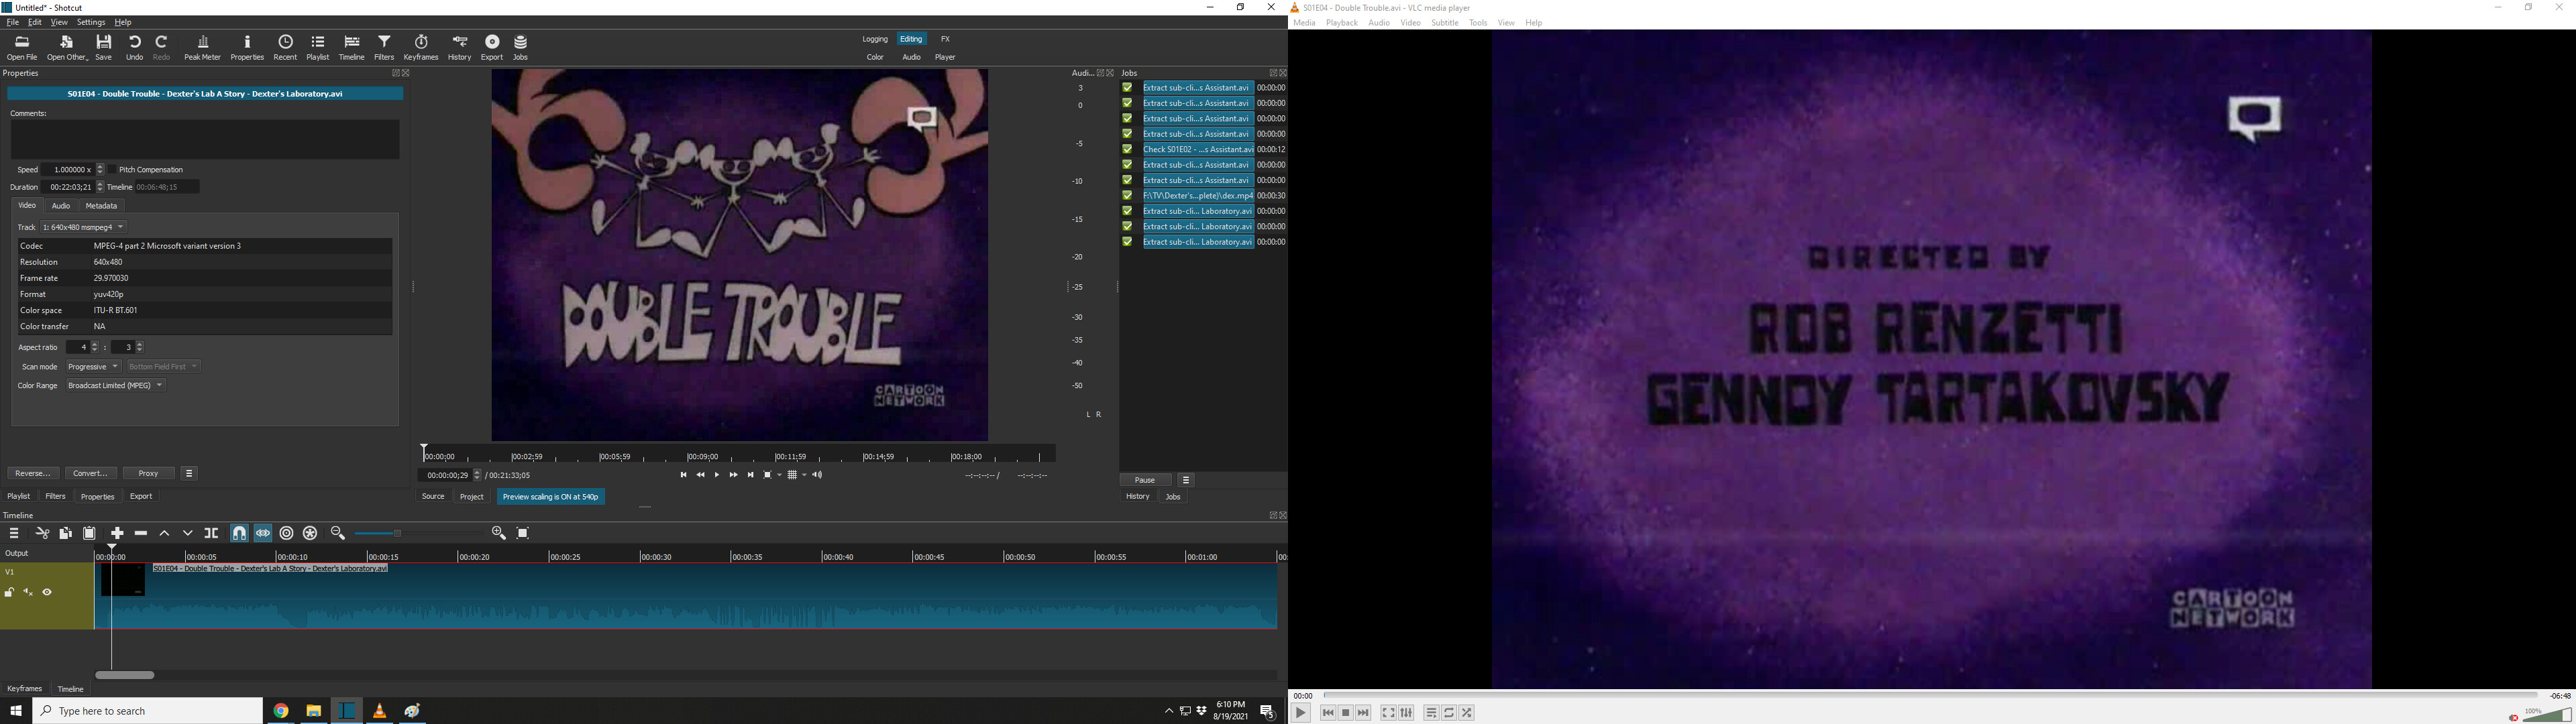Toggle Snap magnet in timeline toolbar
This screenshot has height=724, width=2576.
(x=239, y=533)
